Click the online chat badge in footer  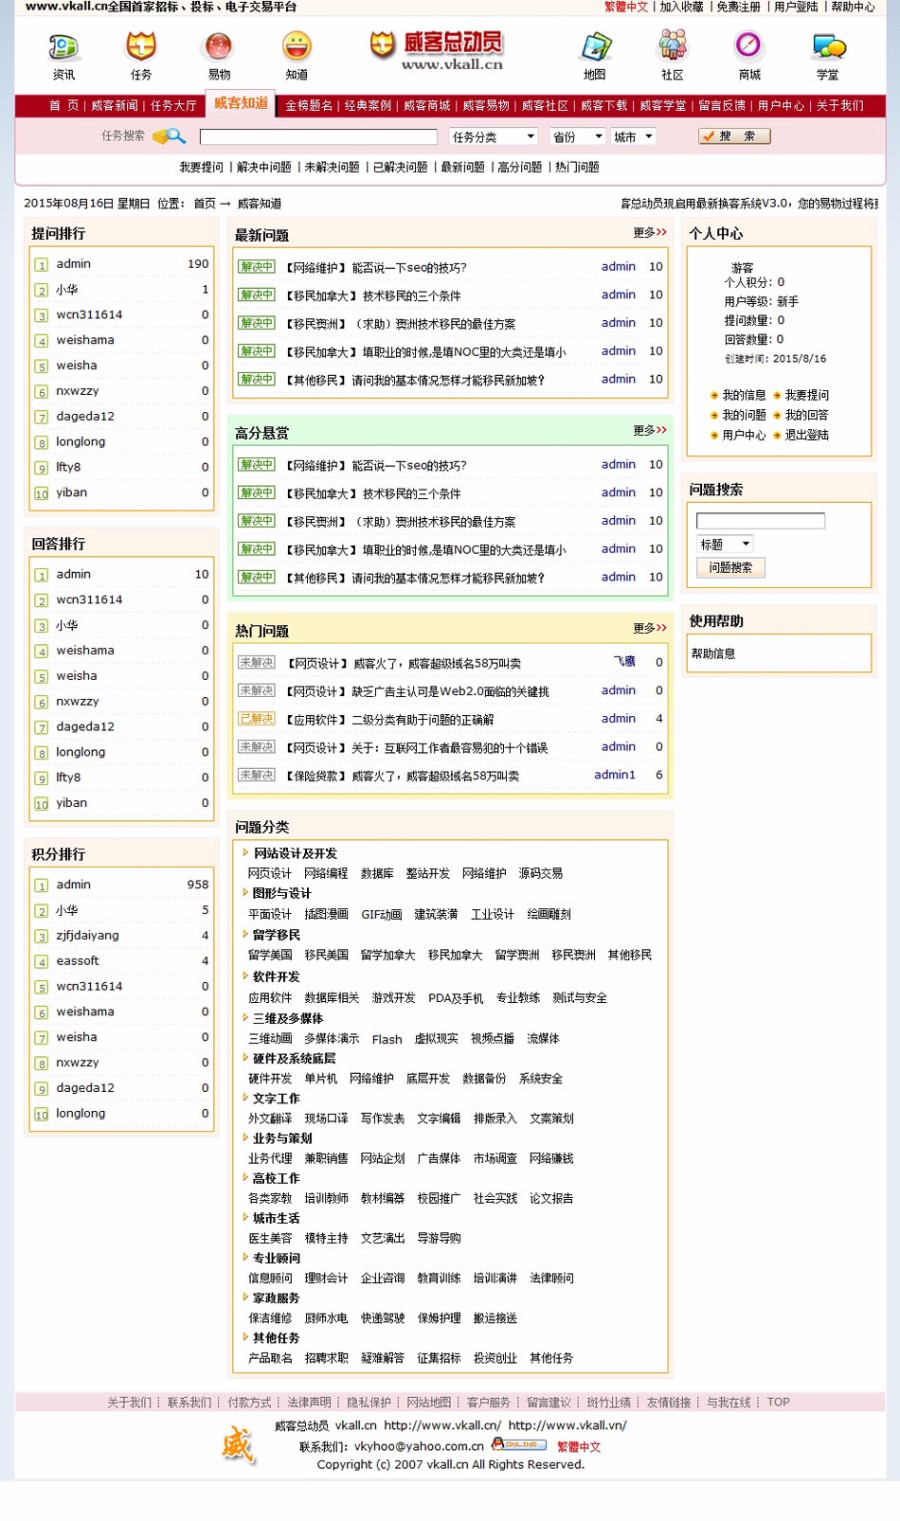pyautogui.click(x=519, y=1445)
